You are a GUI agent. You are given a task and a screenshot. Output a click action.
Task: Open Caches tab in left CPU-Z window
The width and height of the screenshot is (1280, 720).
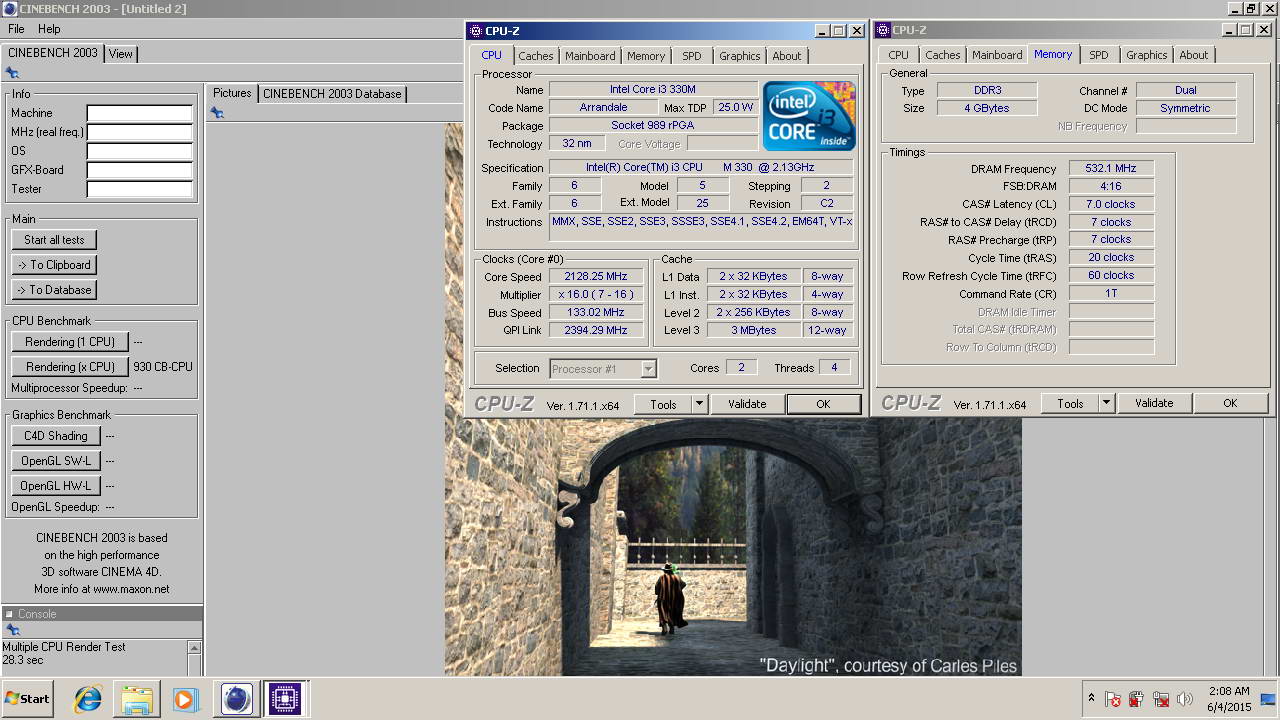536,56
